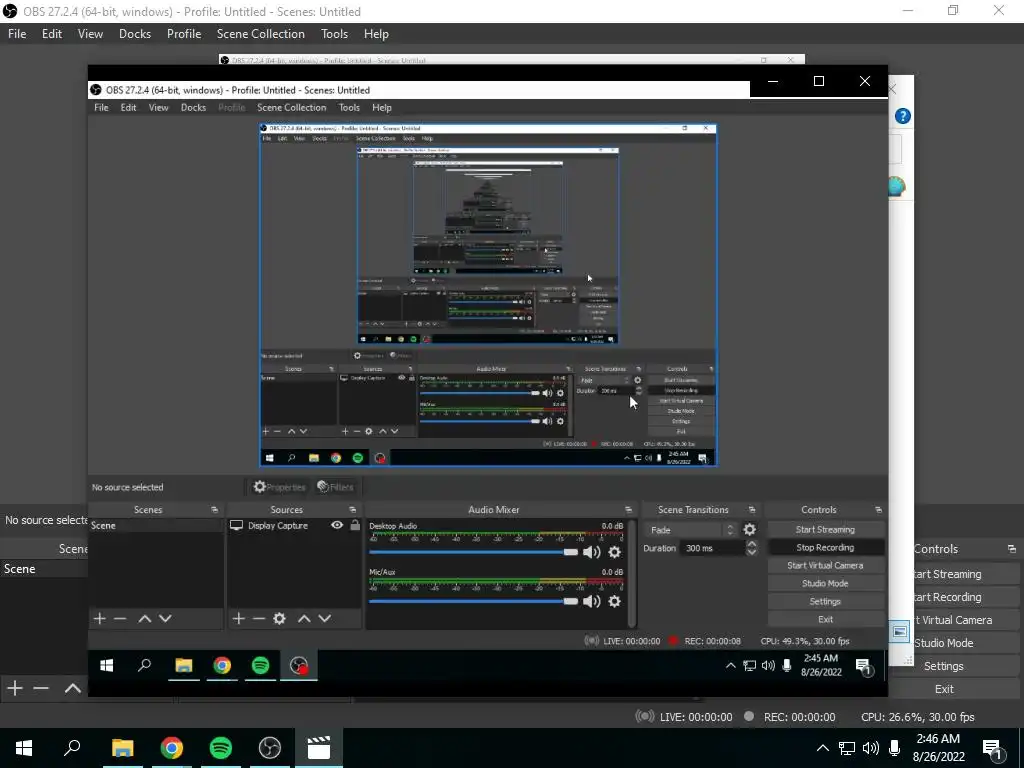Screen dimensions: 1024x768
Task: Toggle Display Capture lock icon
Action: coord(355,525)
